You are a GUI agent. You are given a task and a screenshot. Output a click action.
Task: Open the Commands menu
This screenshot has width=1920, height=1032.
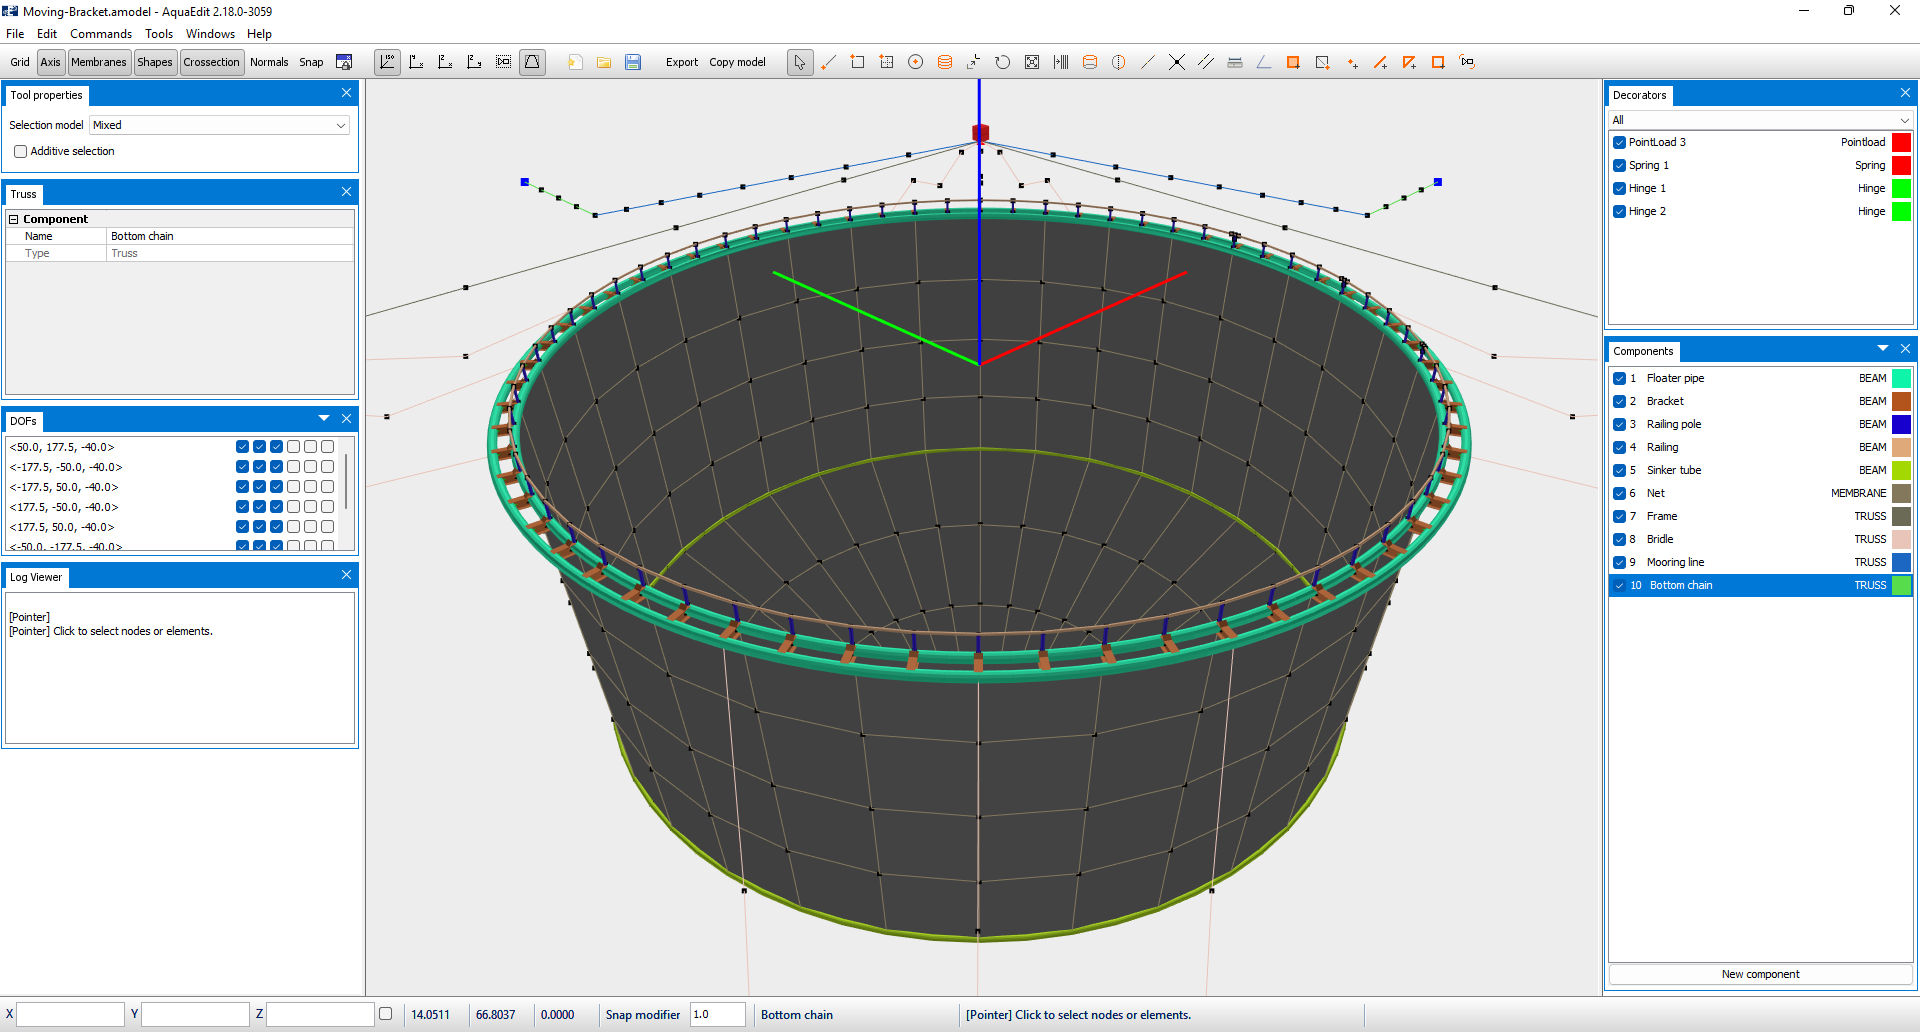point(101,34)
